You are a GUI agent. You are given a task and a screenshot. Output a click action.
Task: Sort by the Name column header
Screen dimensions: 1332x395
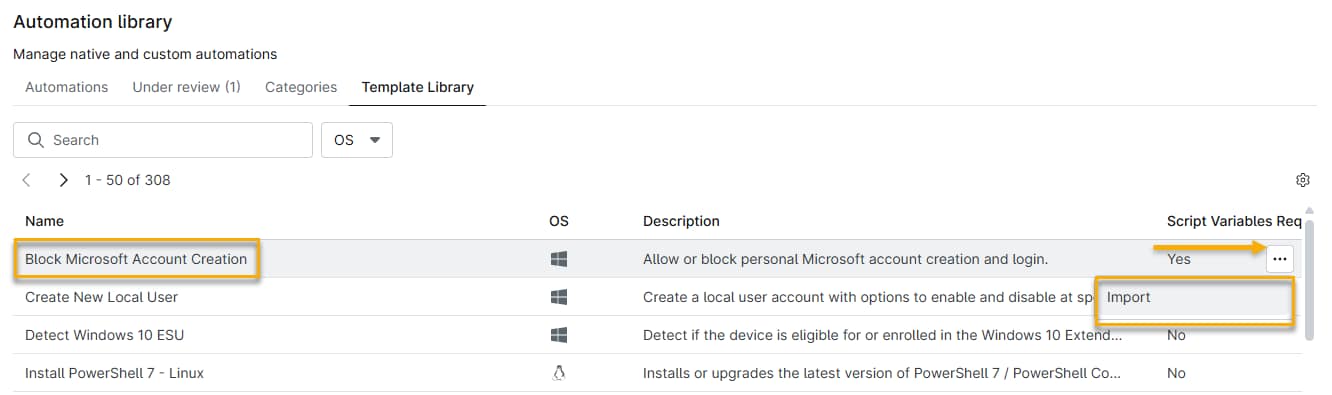(x=44, y=221)
